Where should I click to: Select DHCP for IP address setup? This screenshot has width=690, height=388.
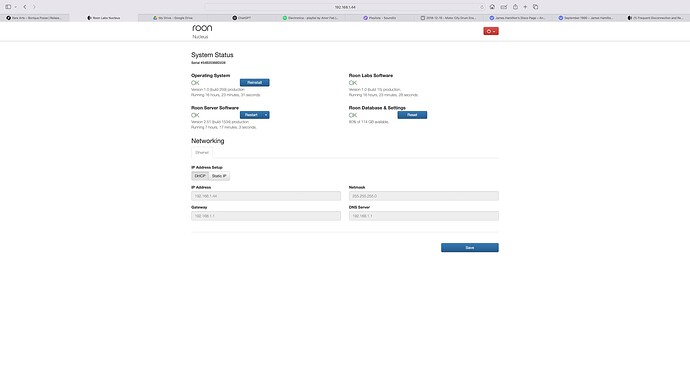(x=200, y=176)
